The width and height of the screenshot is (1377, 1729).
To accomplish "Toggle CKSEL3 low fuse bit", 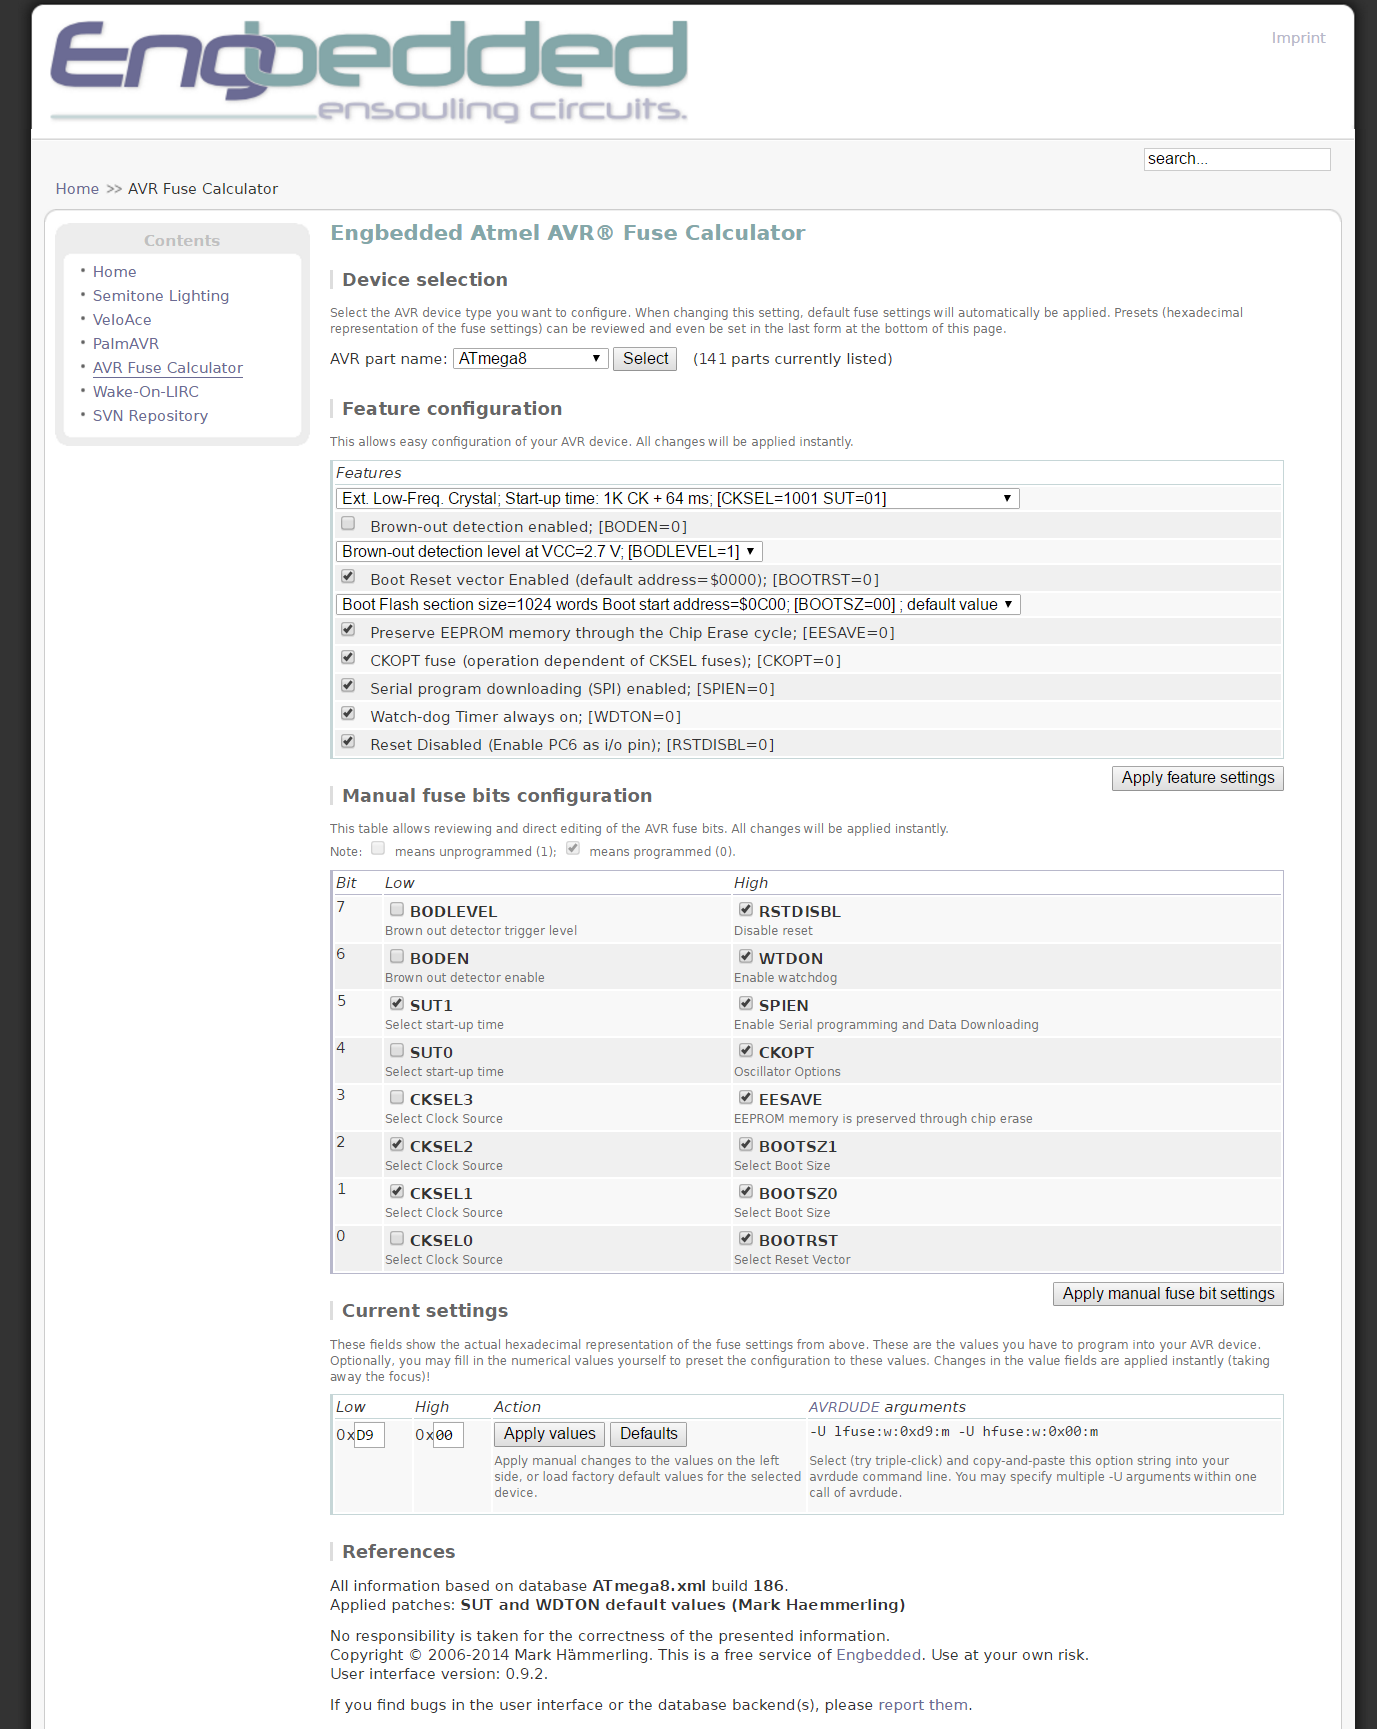I will (397, 1098).
